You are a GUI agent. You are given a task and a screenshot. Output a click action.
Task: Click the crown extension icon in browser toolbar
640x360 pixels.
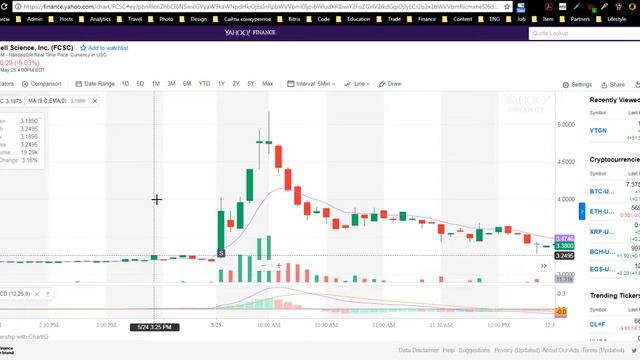pos(619,7)
